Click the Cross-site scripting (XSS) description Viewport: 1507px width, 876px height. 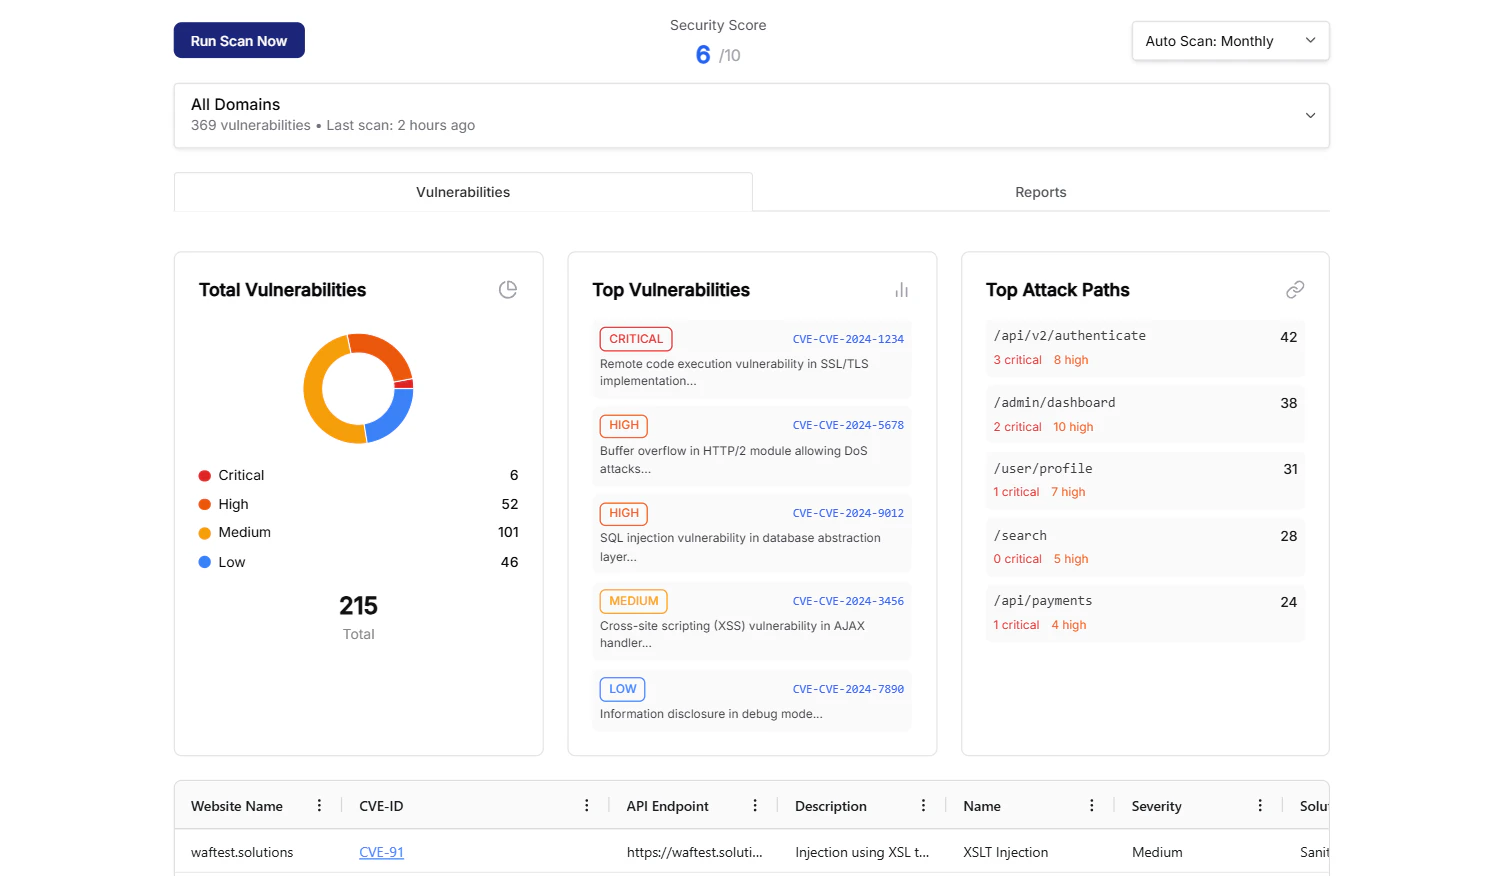(x=732, y=634)
